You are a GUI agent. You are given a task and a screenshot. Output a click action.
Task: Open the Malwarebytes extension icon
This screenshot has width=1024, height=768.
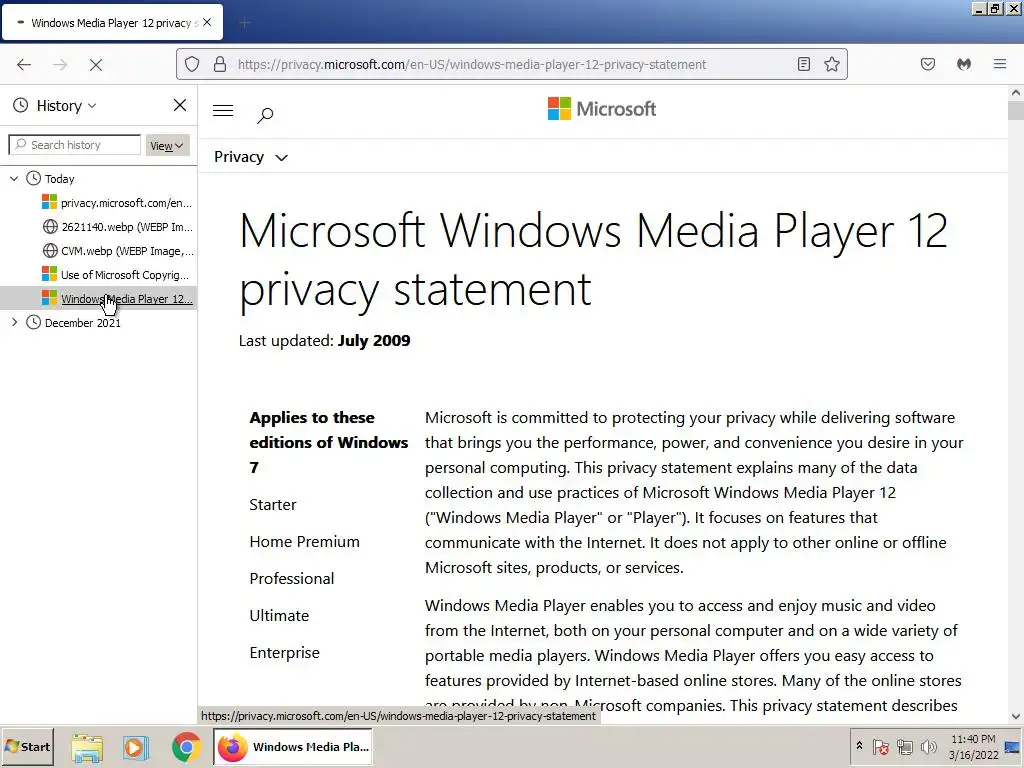tap(964, 64)
